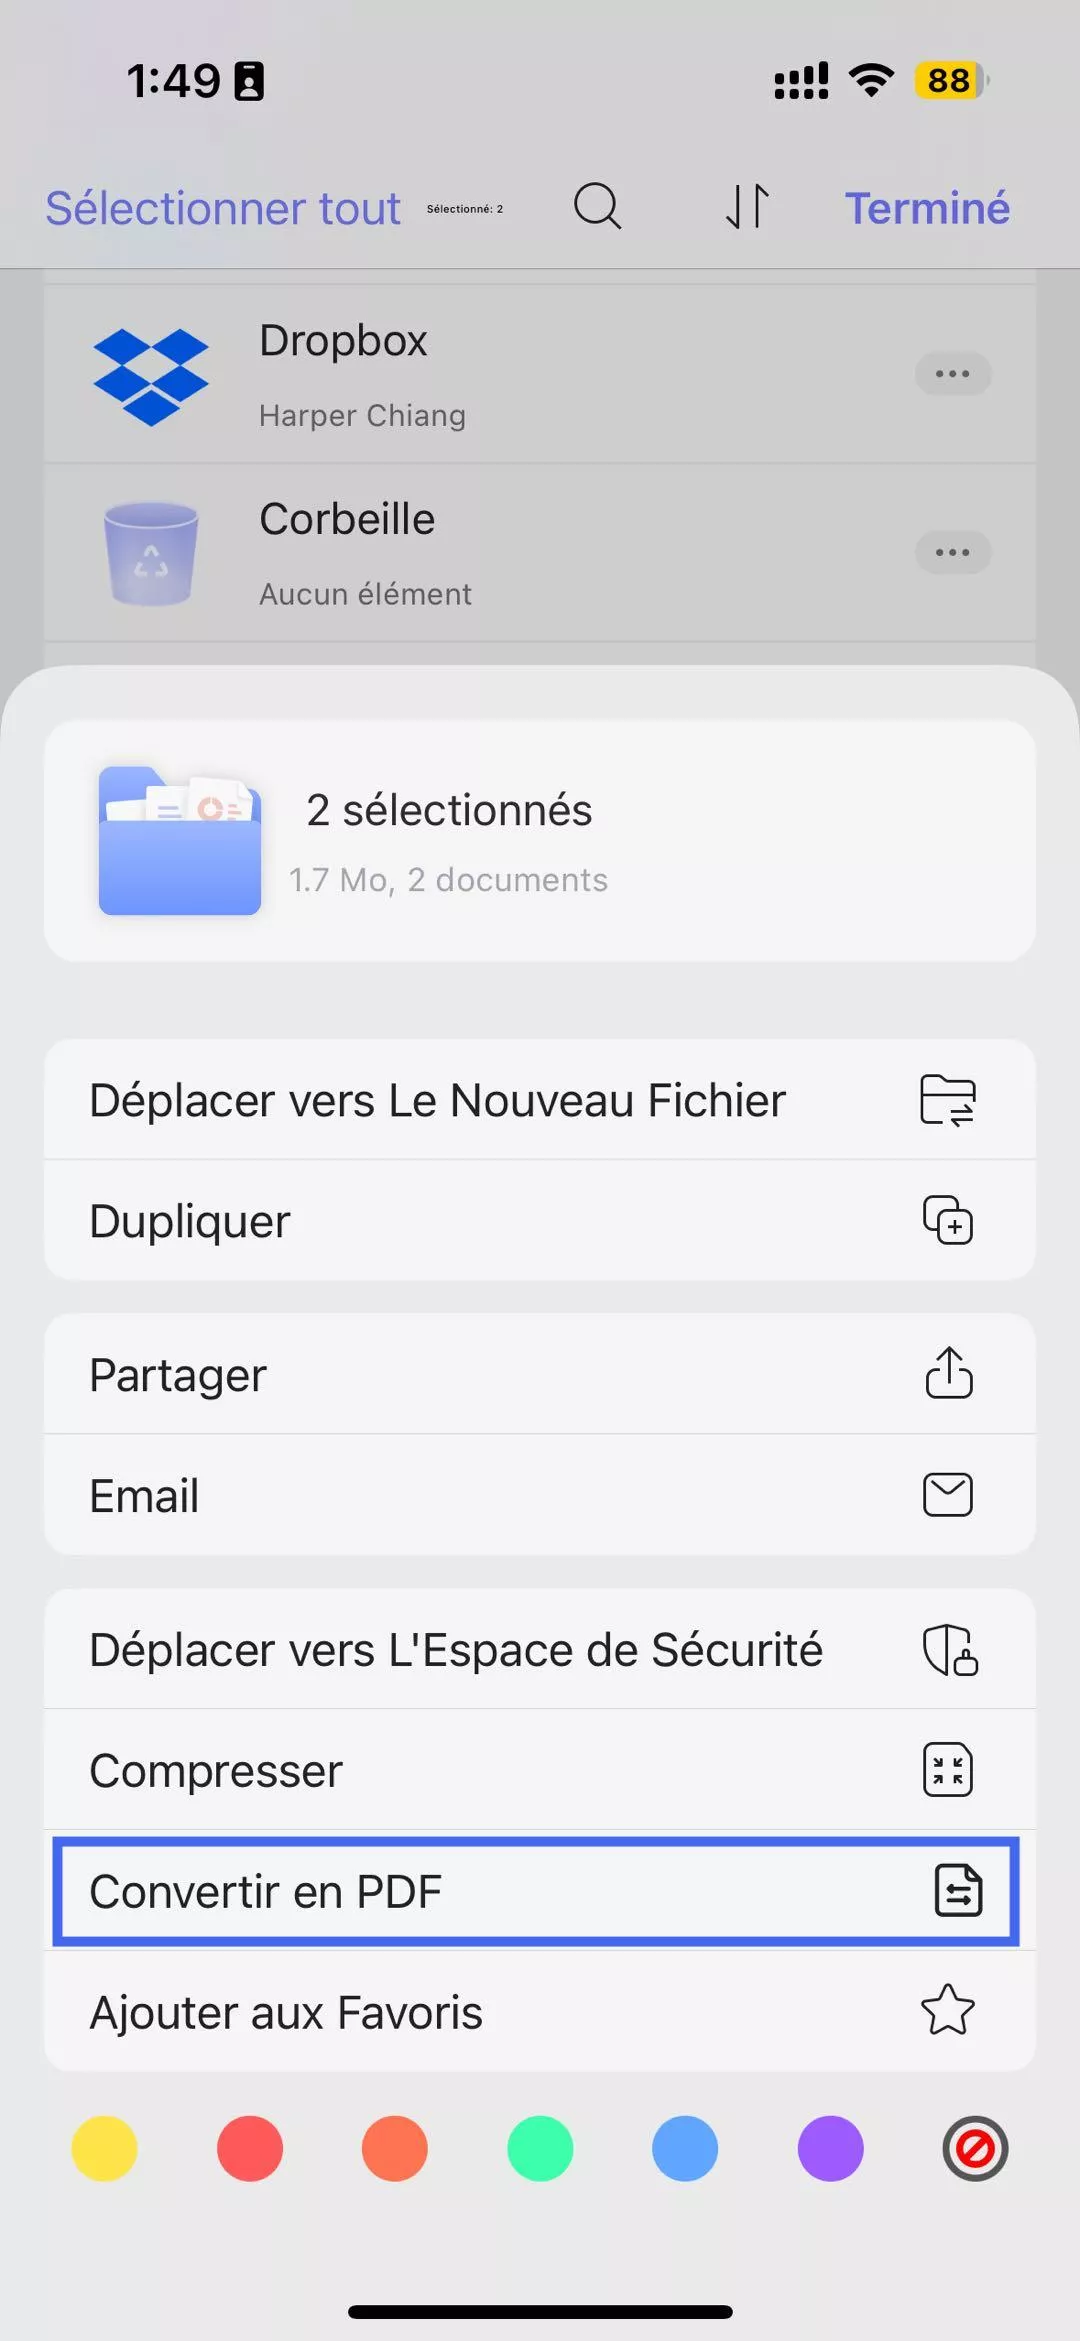Choose Déplacer vers Le Nouveau Fichier
The width and height of the screenshot is (1080, 2341).
point(438,1100)
